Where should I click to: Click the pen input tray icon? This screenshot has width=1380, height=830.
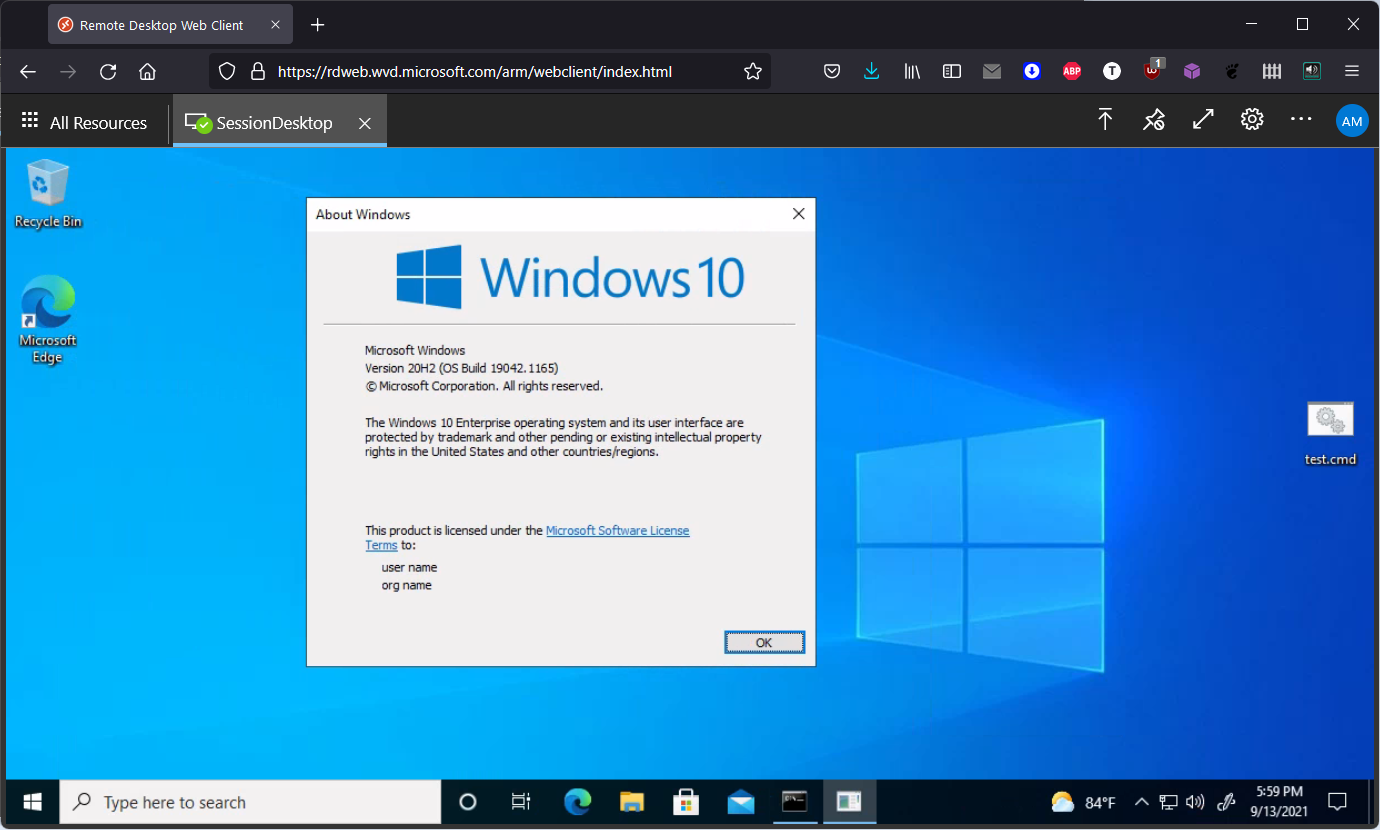1225,802
